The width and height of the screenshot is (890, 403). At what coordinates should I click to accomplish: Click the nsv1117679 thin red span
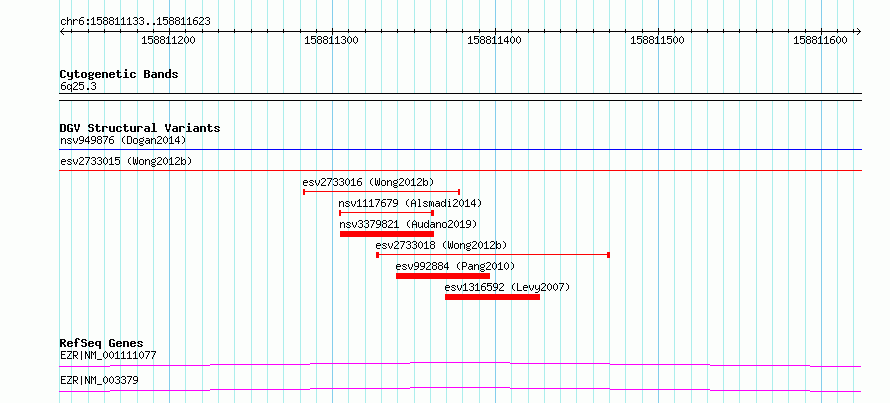point(387,213)
